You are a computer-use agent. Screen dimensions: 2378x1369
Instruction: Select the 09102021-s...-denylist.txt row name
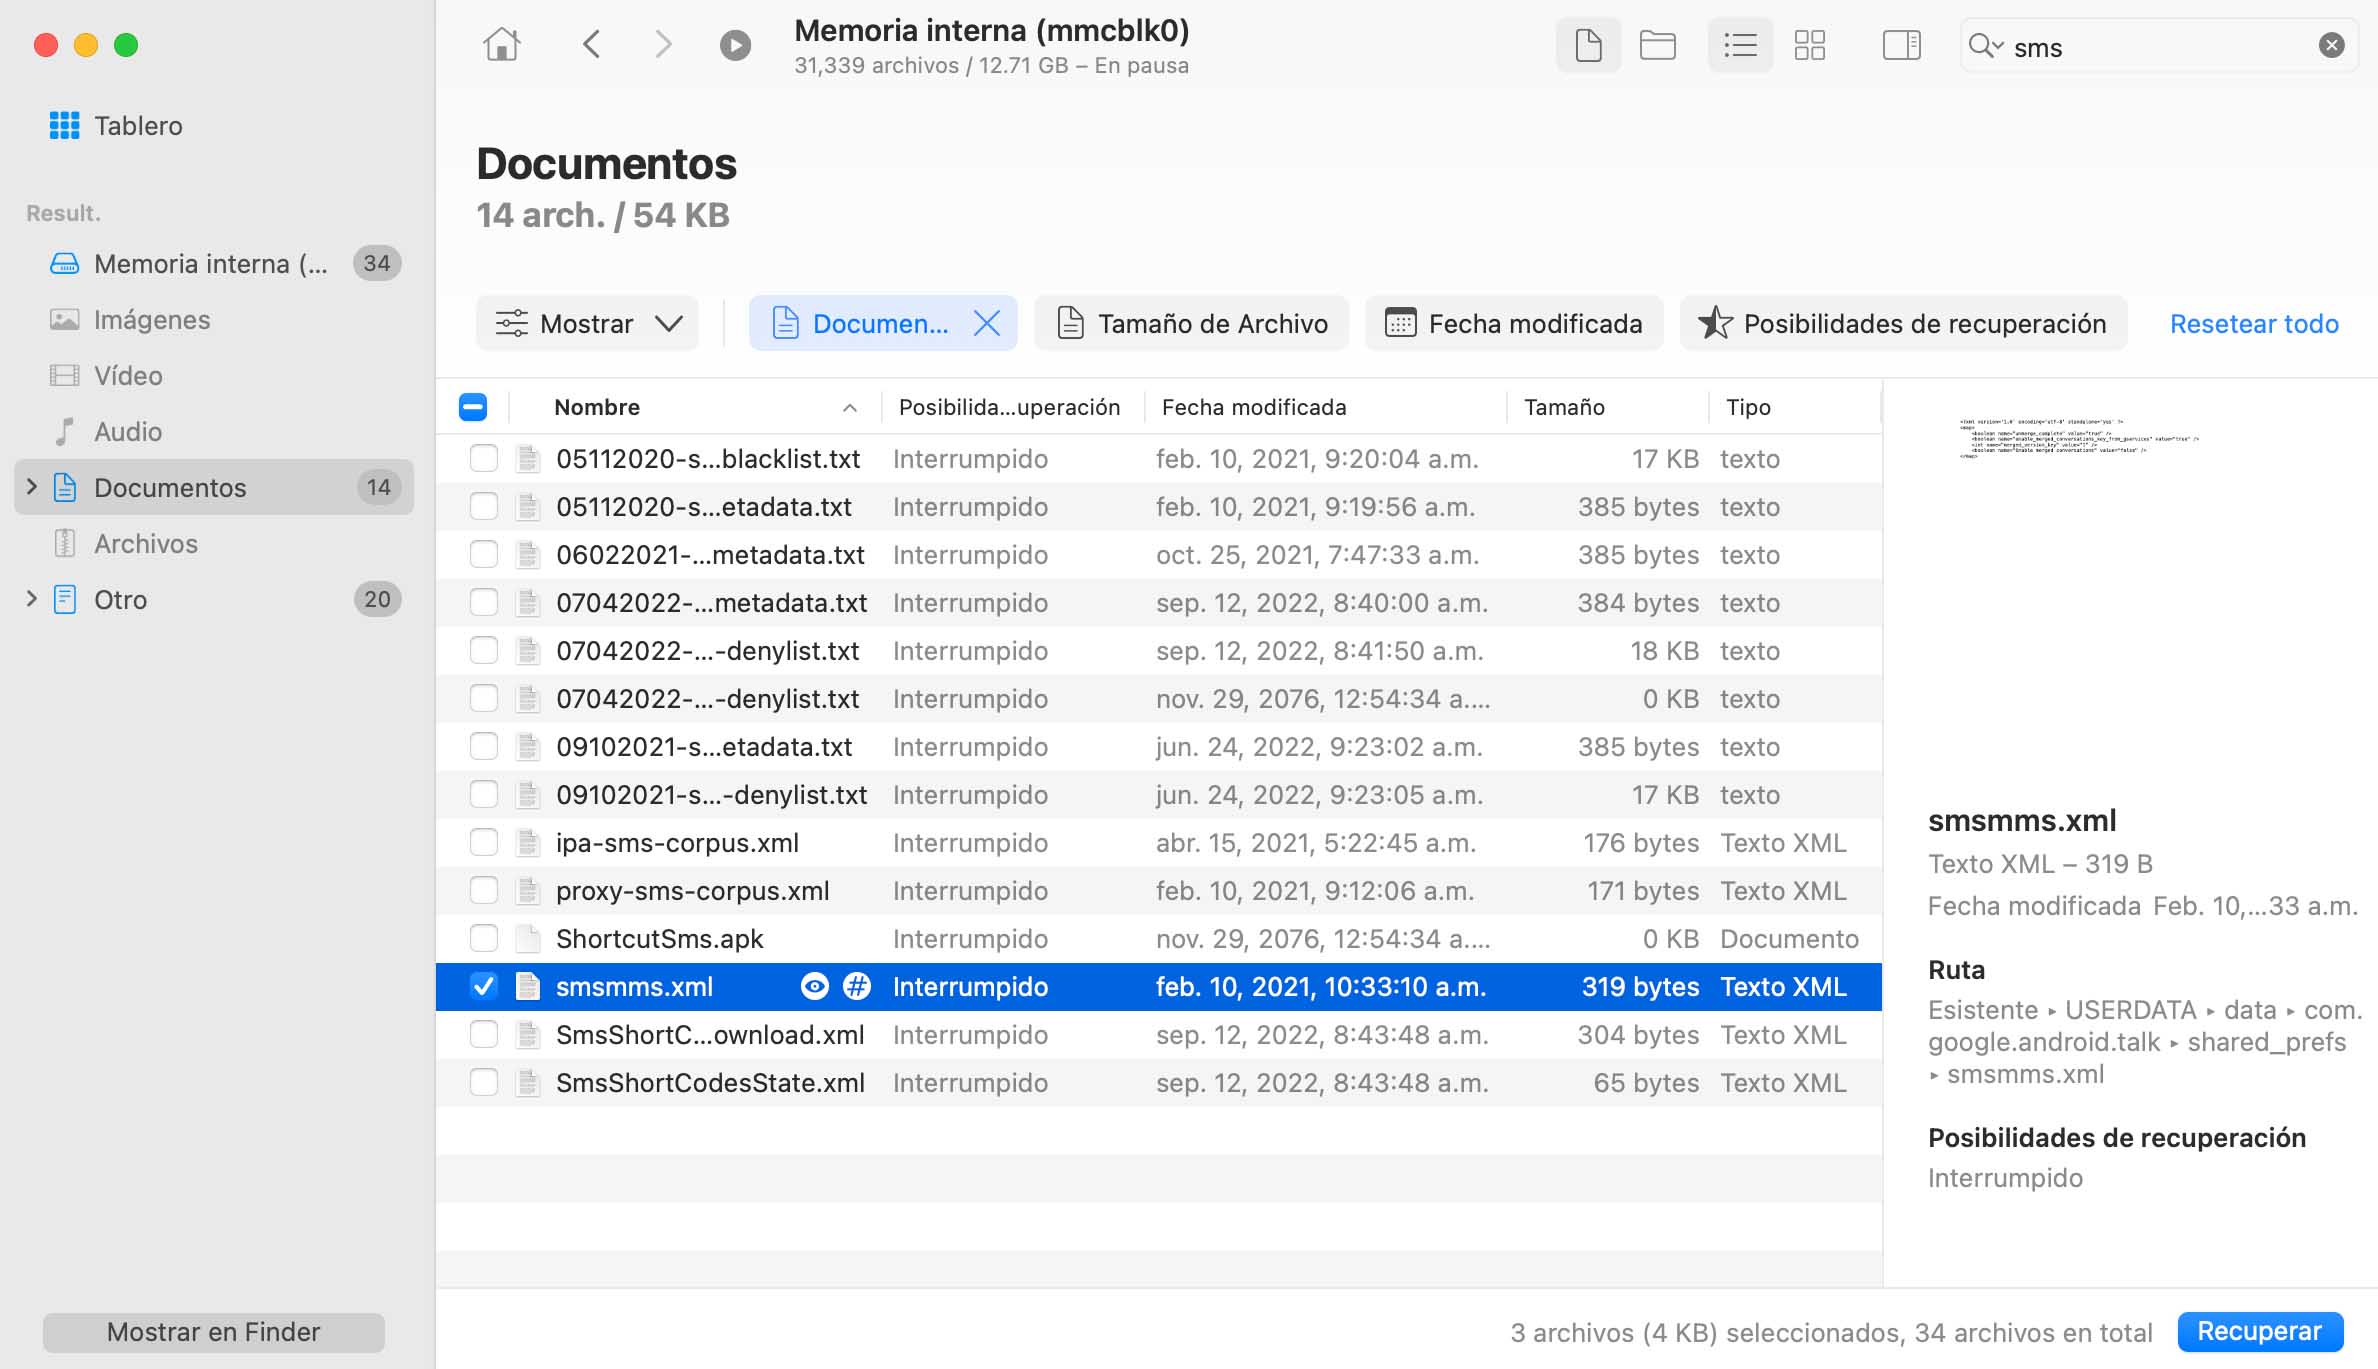click(x=711, y=795)
